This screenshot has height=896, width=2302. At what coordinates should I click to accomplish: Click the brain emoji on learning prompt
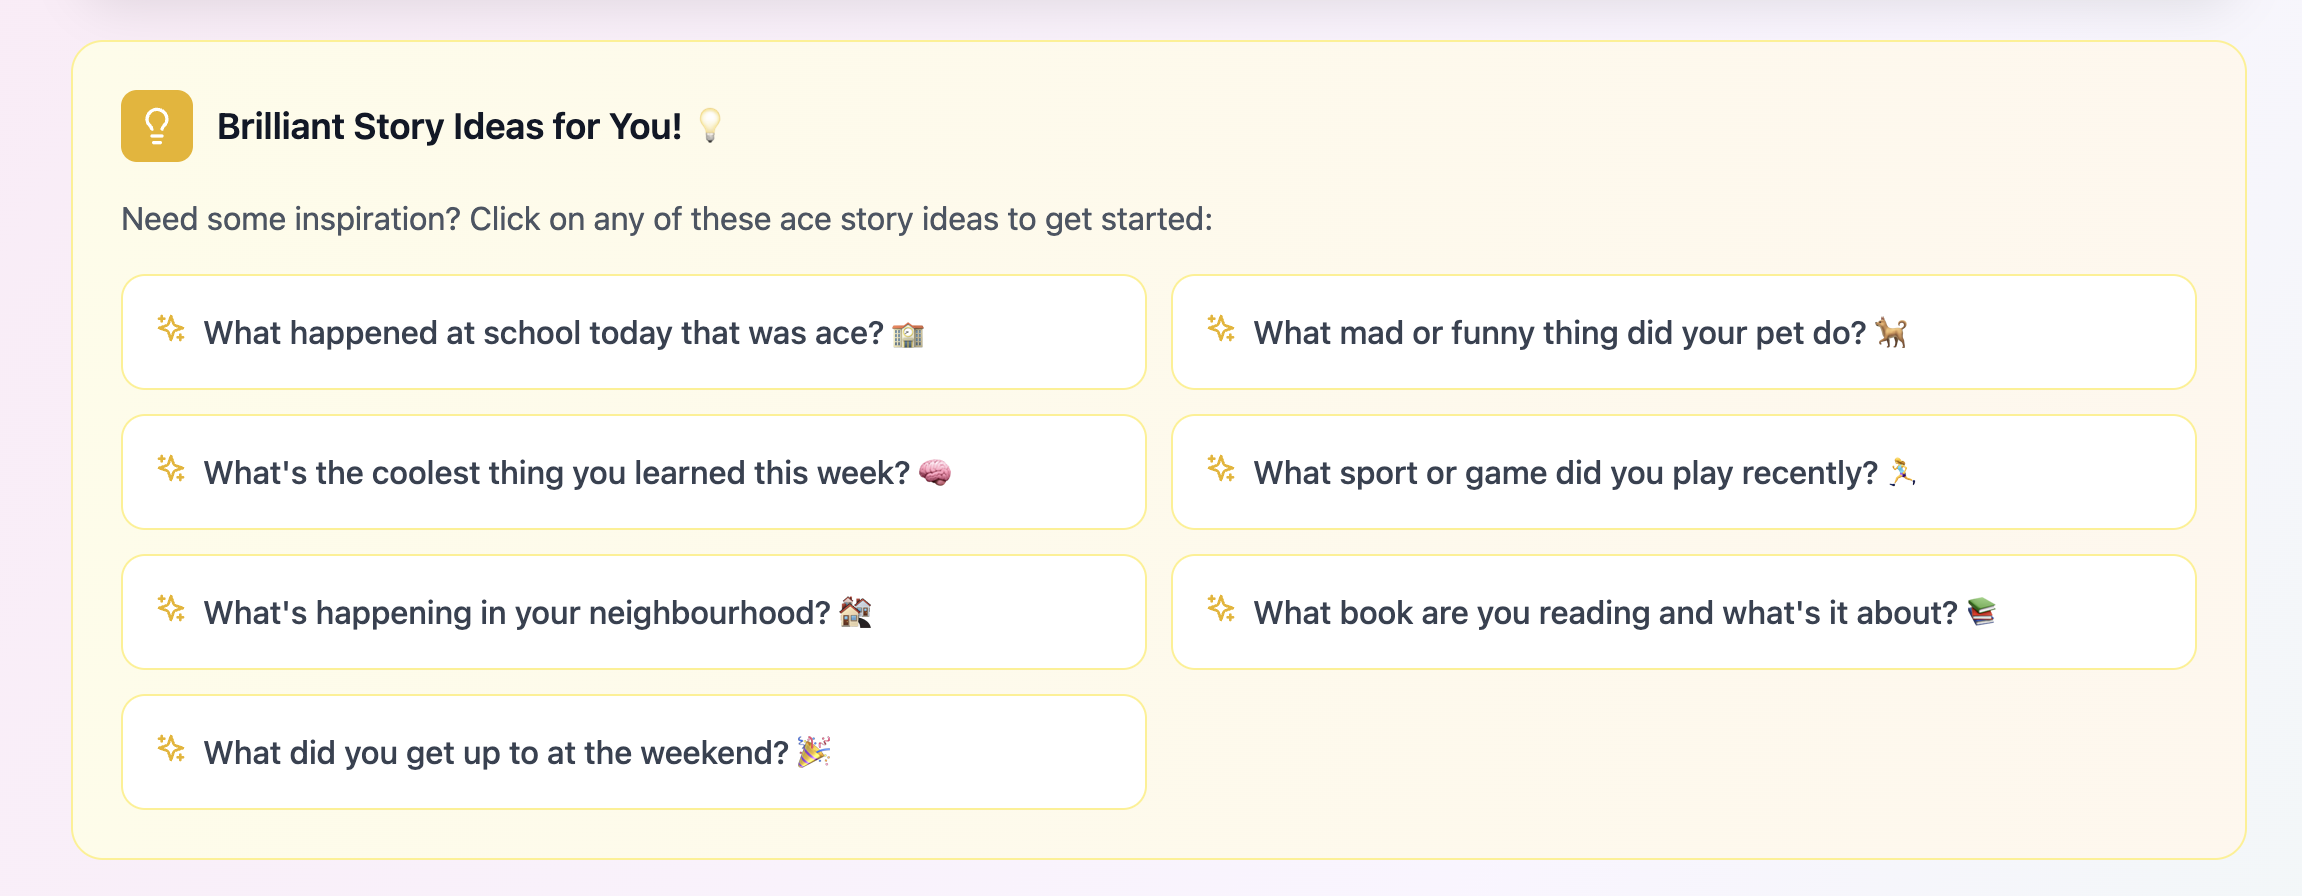[935, 472]
